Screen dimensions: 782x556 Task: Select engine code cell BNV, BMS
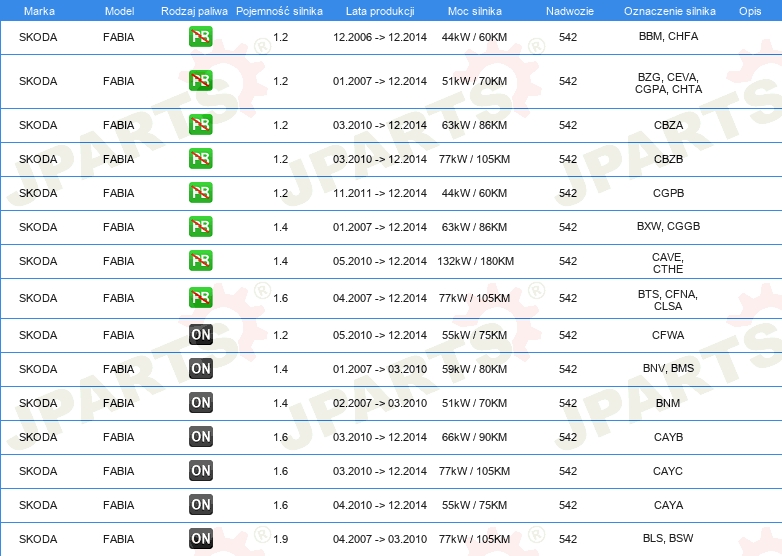pos(668,368)
